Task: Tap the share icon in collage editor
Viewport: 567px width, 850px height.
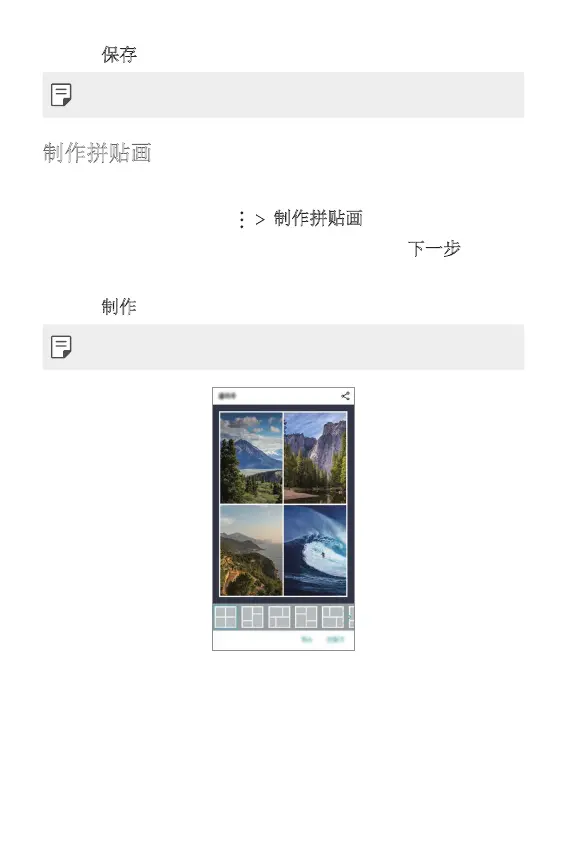Action: tap(345, 396)
